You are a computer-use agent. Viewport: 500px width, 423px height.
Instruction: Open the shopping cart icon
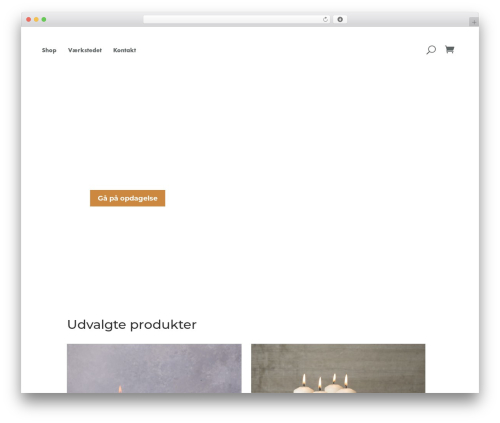450,49
